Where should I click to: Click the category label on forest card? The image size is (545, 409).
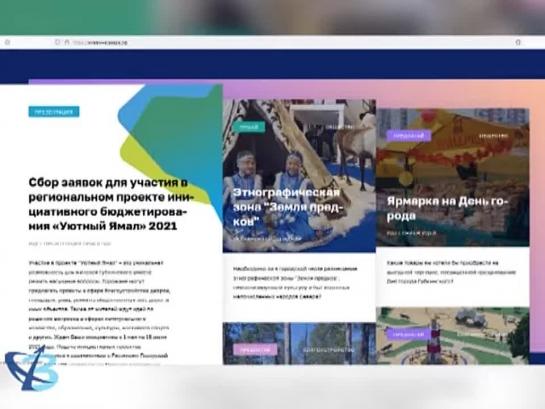[x=328, y=350]
